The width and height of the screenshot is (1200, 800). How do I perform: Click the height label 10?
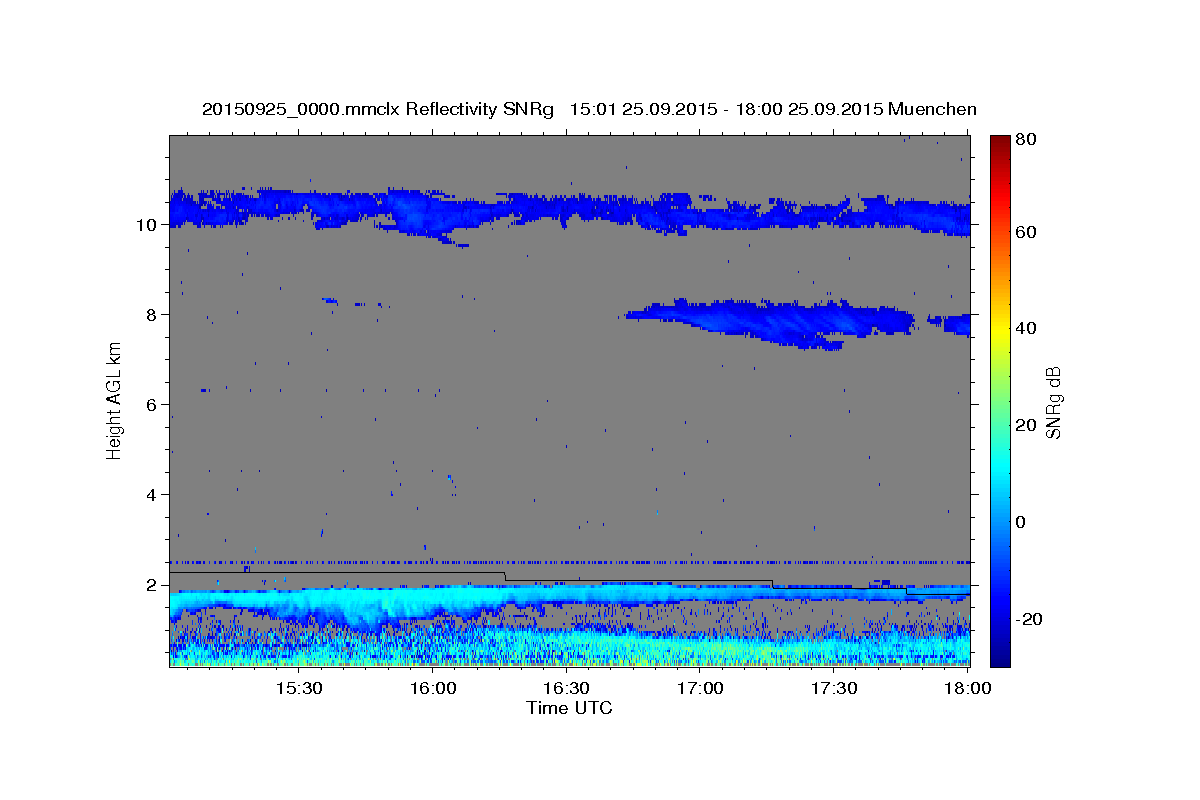[x=148, y=225]
